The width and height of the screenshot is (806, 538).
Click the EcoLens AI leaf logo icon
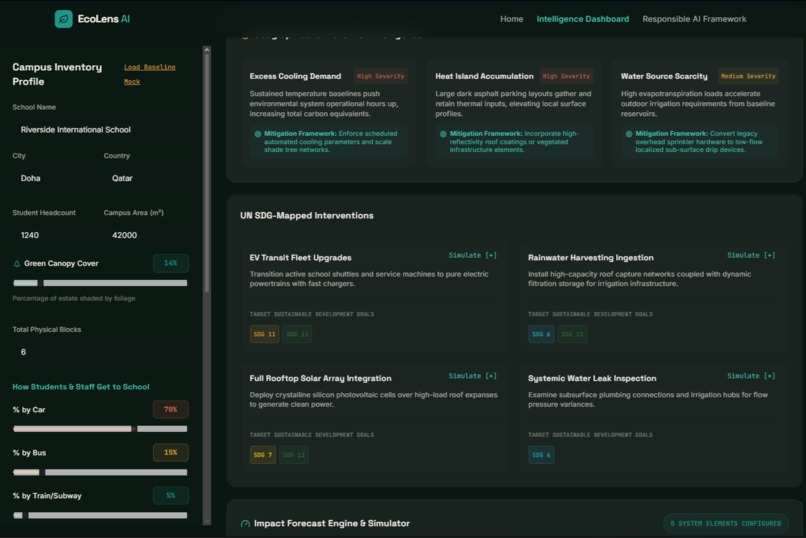pyautogui.click(x=64, y=19)
